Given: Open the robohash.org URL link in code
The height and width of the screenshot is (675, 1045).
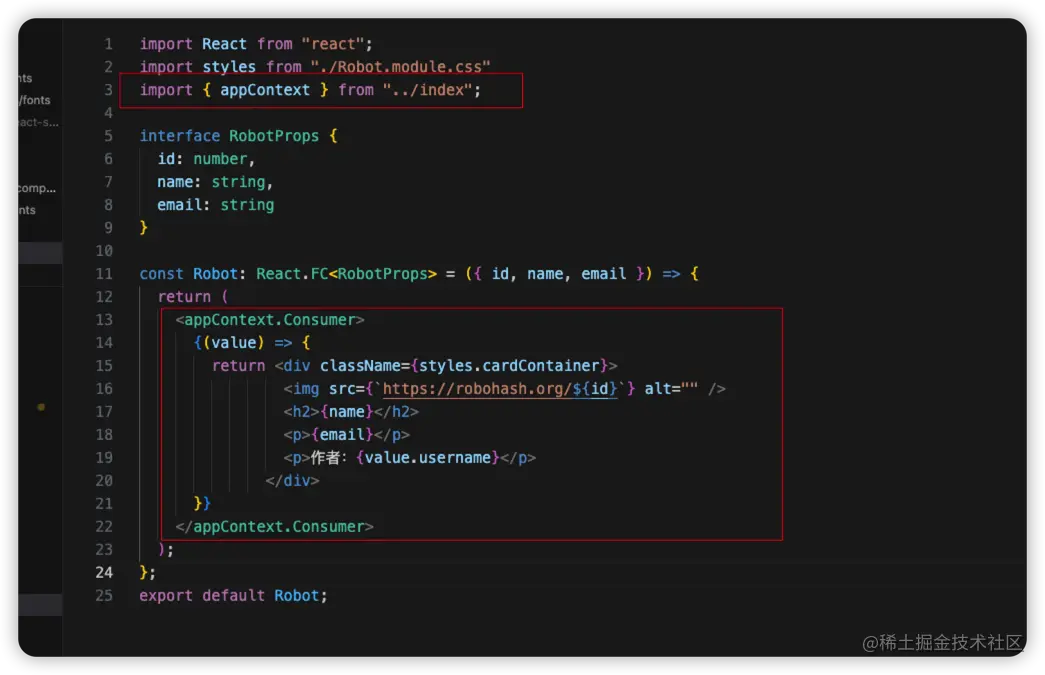Looking at the screenshot, I should 500,388.
